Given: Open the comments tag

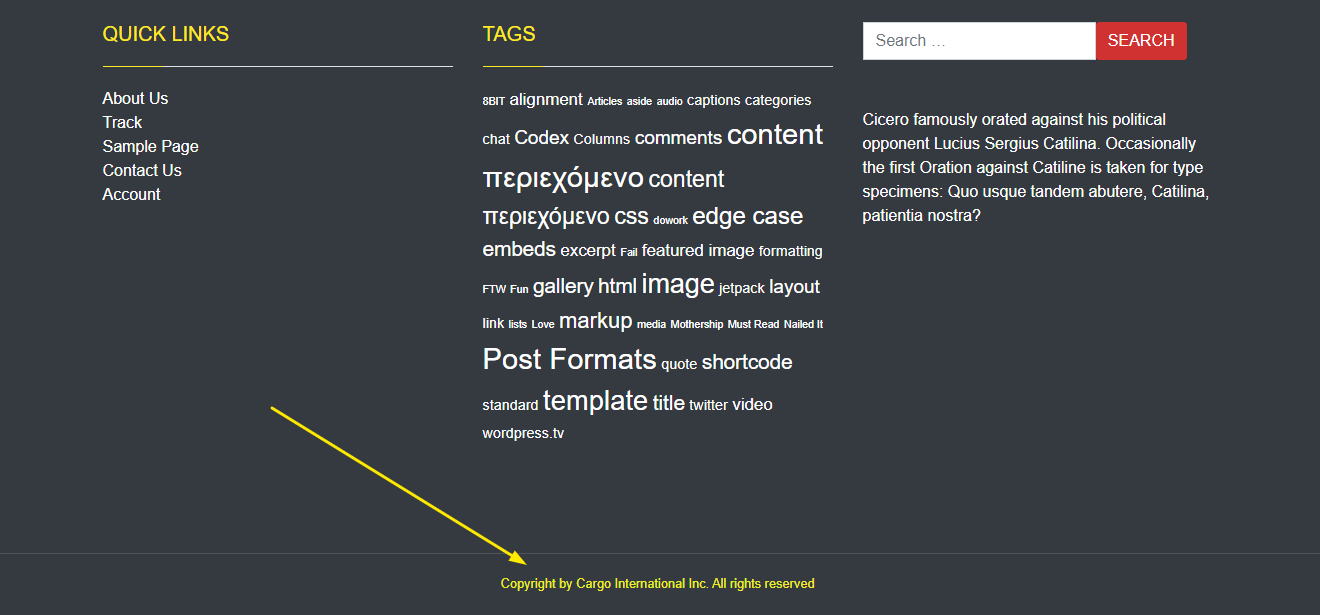Looking at the screenshot, I should [678, 138].
